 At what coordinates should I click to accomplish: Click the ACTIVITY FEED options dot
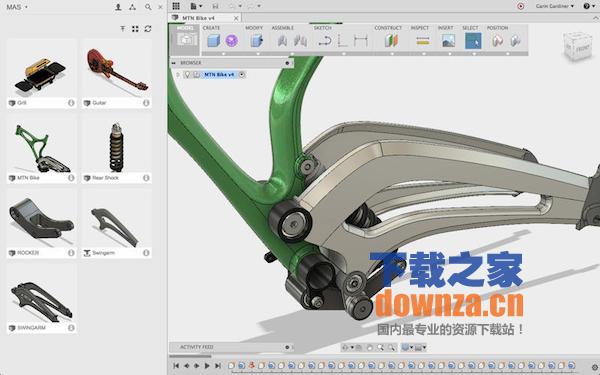(x=287, y=347)
